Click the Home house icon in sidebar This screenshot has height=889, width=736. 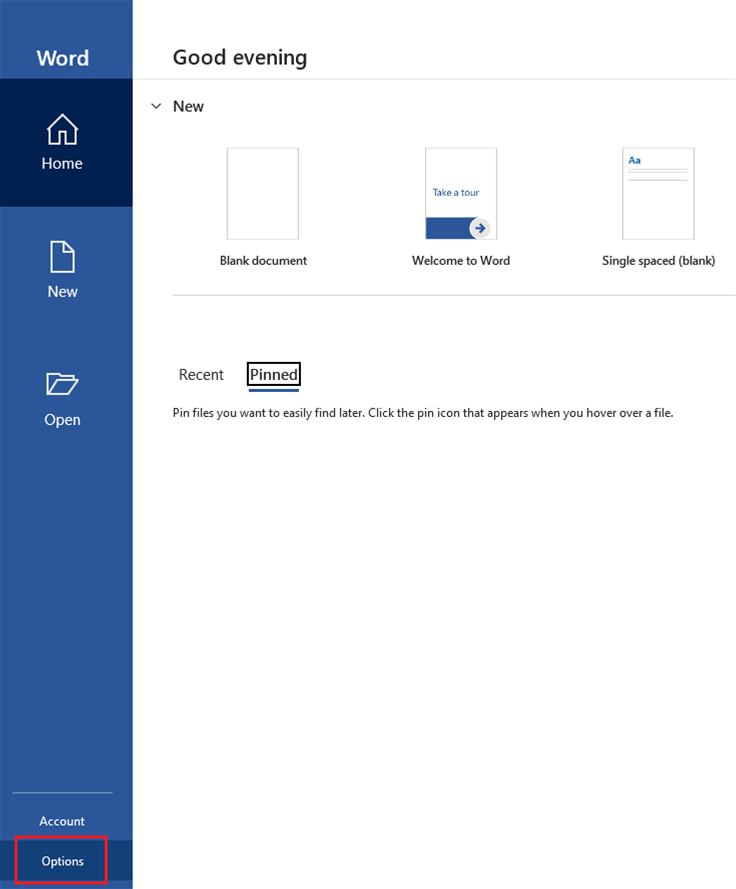click(x=62, y=129)
